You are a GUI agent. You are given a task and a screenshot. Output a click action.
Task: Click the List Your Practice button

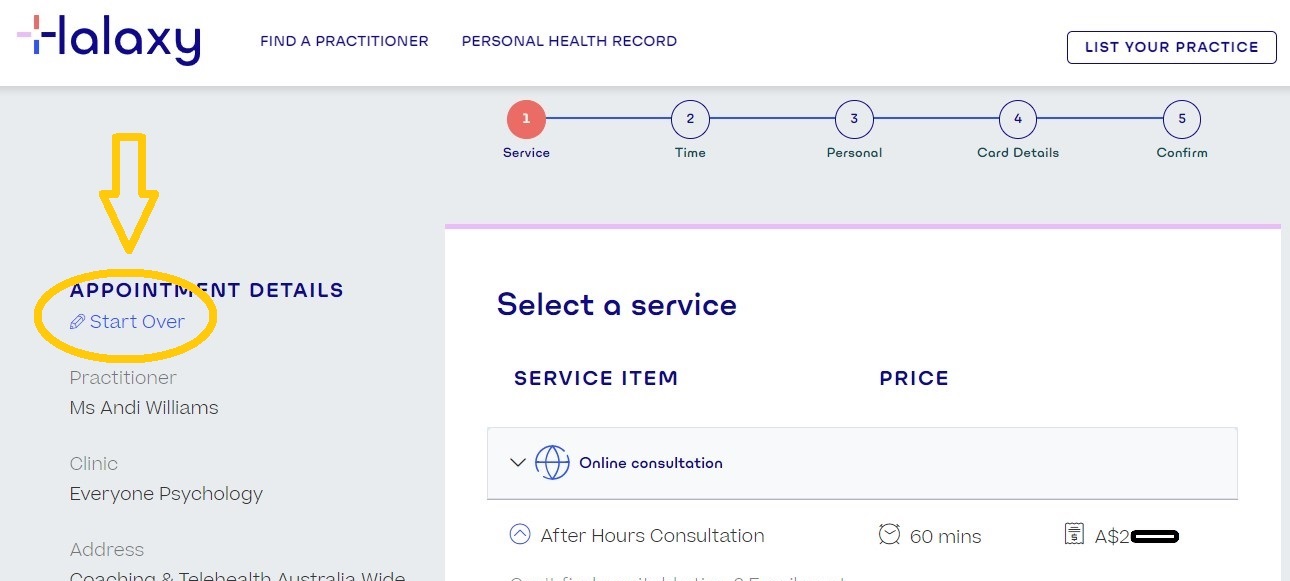point(1171,47)
